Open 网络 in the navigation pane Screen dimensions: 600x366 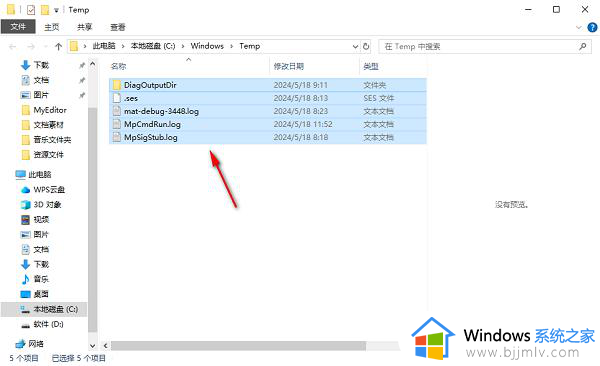pos(36,344)
